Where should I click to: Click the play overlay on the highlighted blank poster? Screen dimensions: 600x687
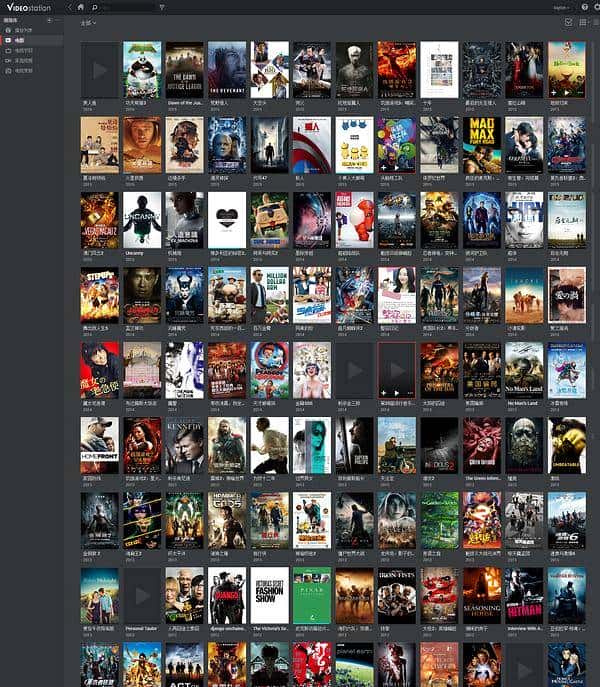(396, 393)
